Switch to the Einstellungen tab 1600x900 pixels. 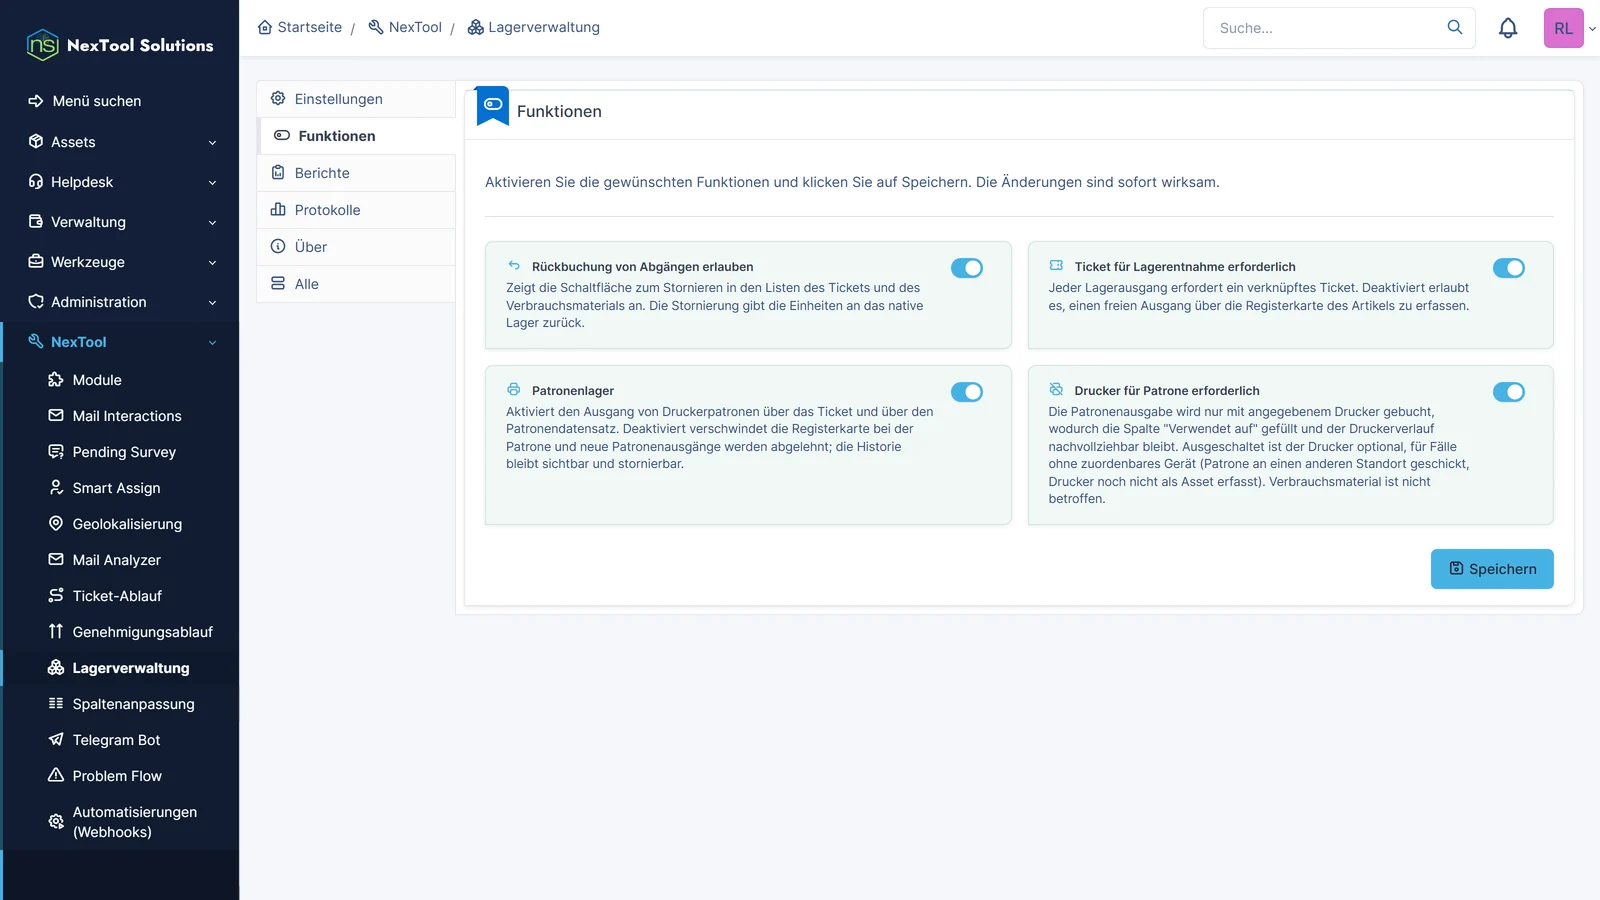pos(356,99)
